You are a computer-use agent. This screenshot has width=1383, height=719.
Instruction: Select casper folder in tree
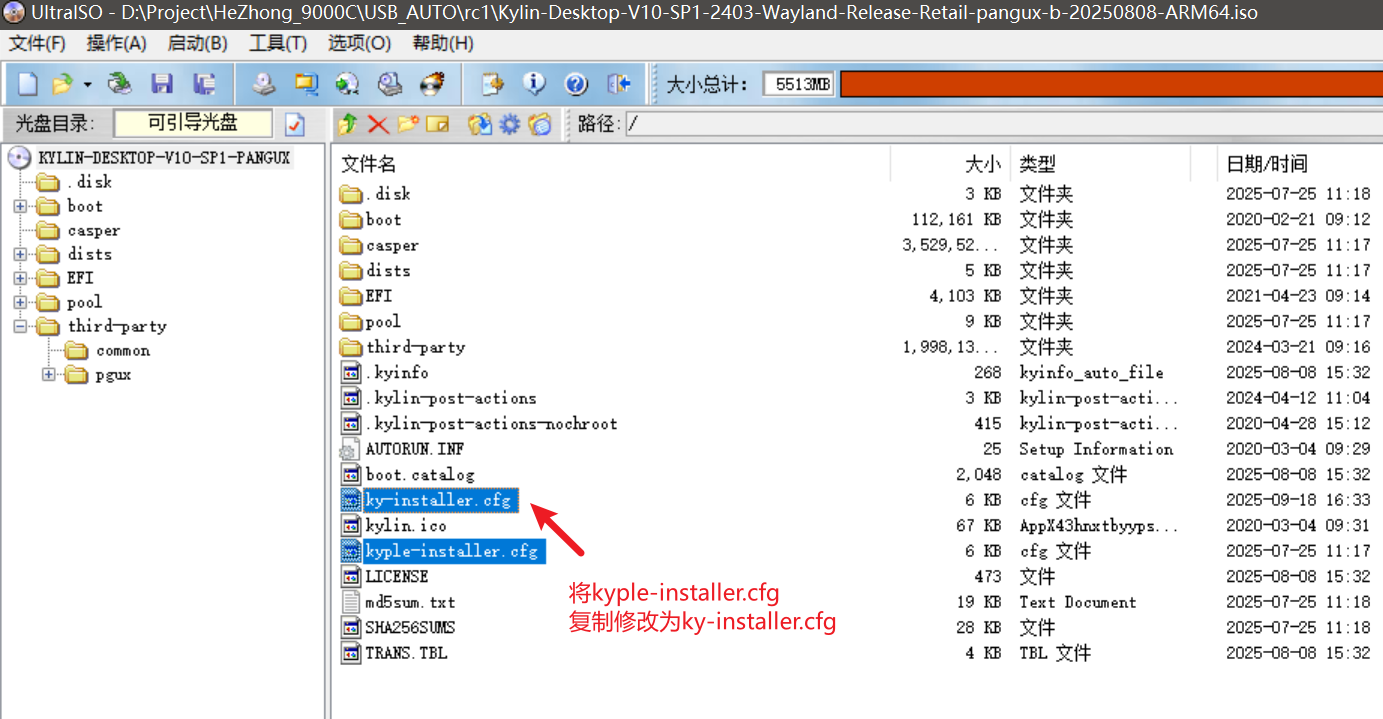[x=93, y=230]
